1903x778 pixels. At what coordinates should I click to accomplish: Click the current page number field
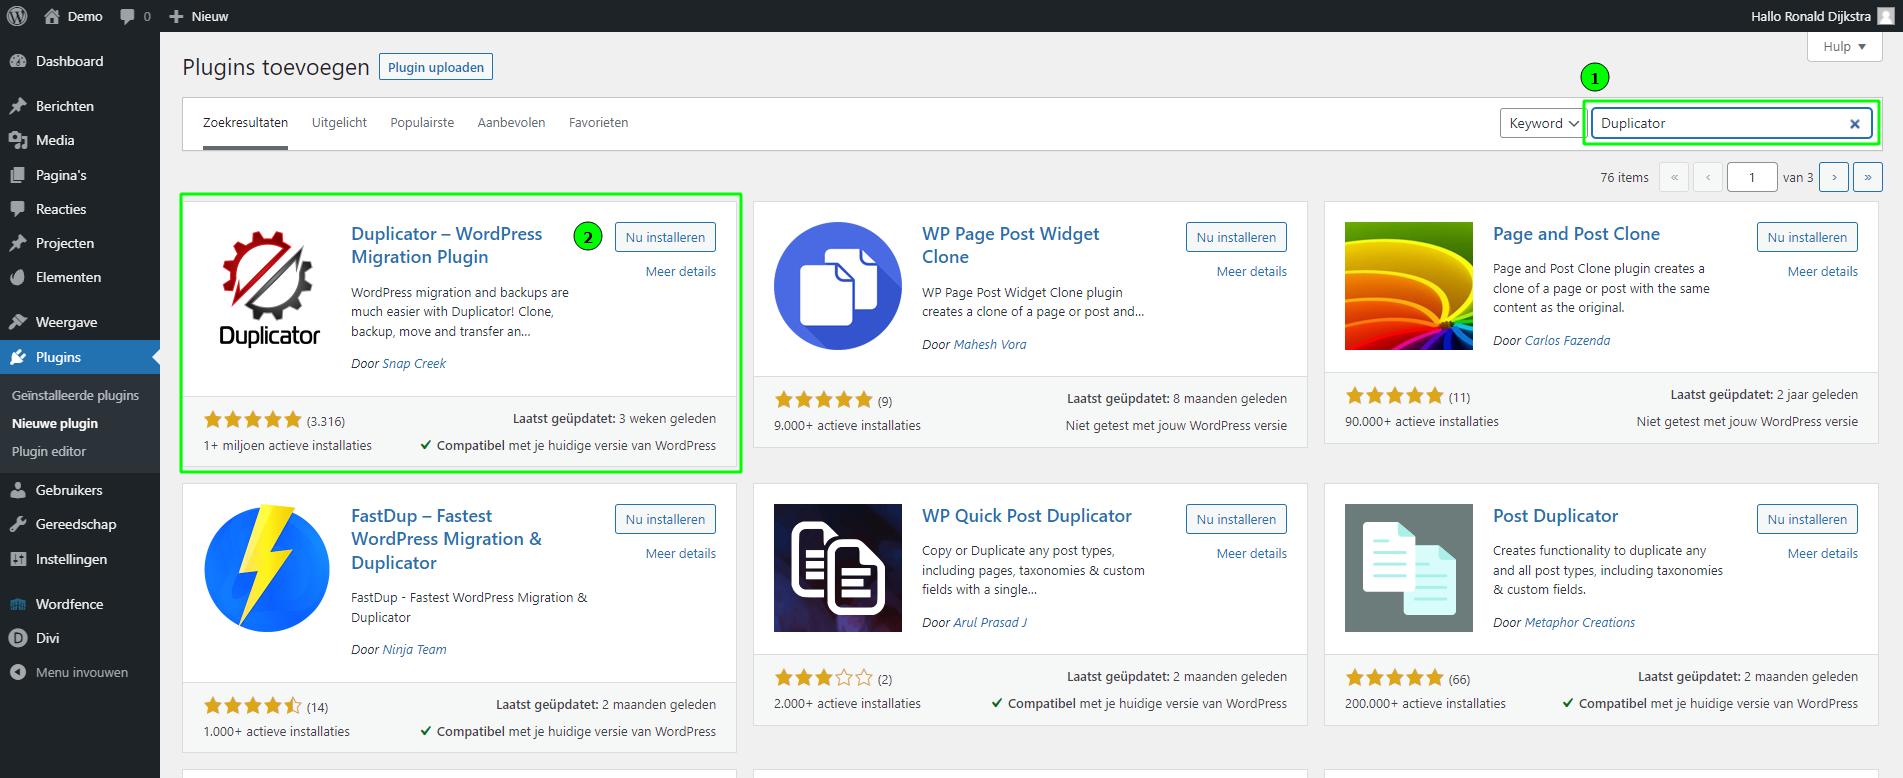coord(1751,177)
